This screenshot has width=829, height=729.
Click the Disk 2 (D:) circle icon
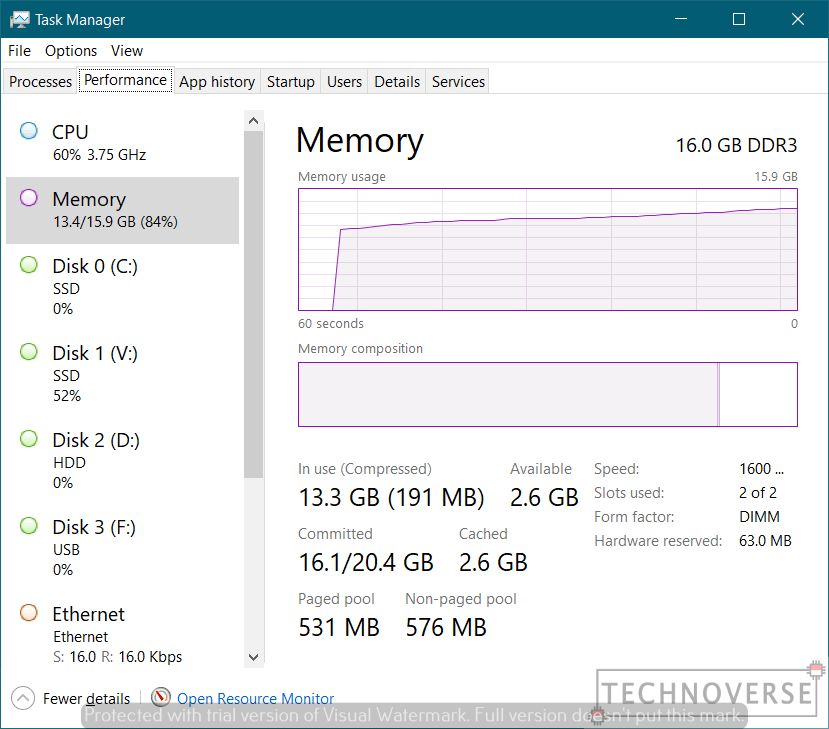tap(29, 439)
